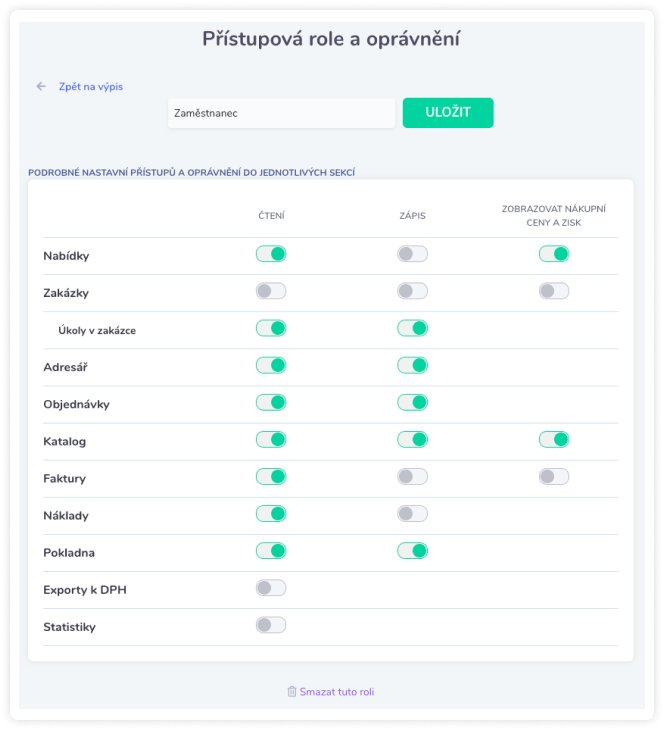Turn off Čtení toggle for Adresář
Screen dimensions: 664x730
[x=271, y=365]
